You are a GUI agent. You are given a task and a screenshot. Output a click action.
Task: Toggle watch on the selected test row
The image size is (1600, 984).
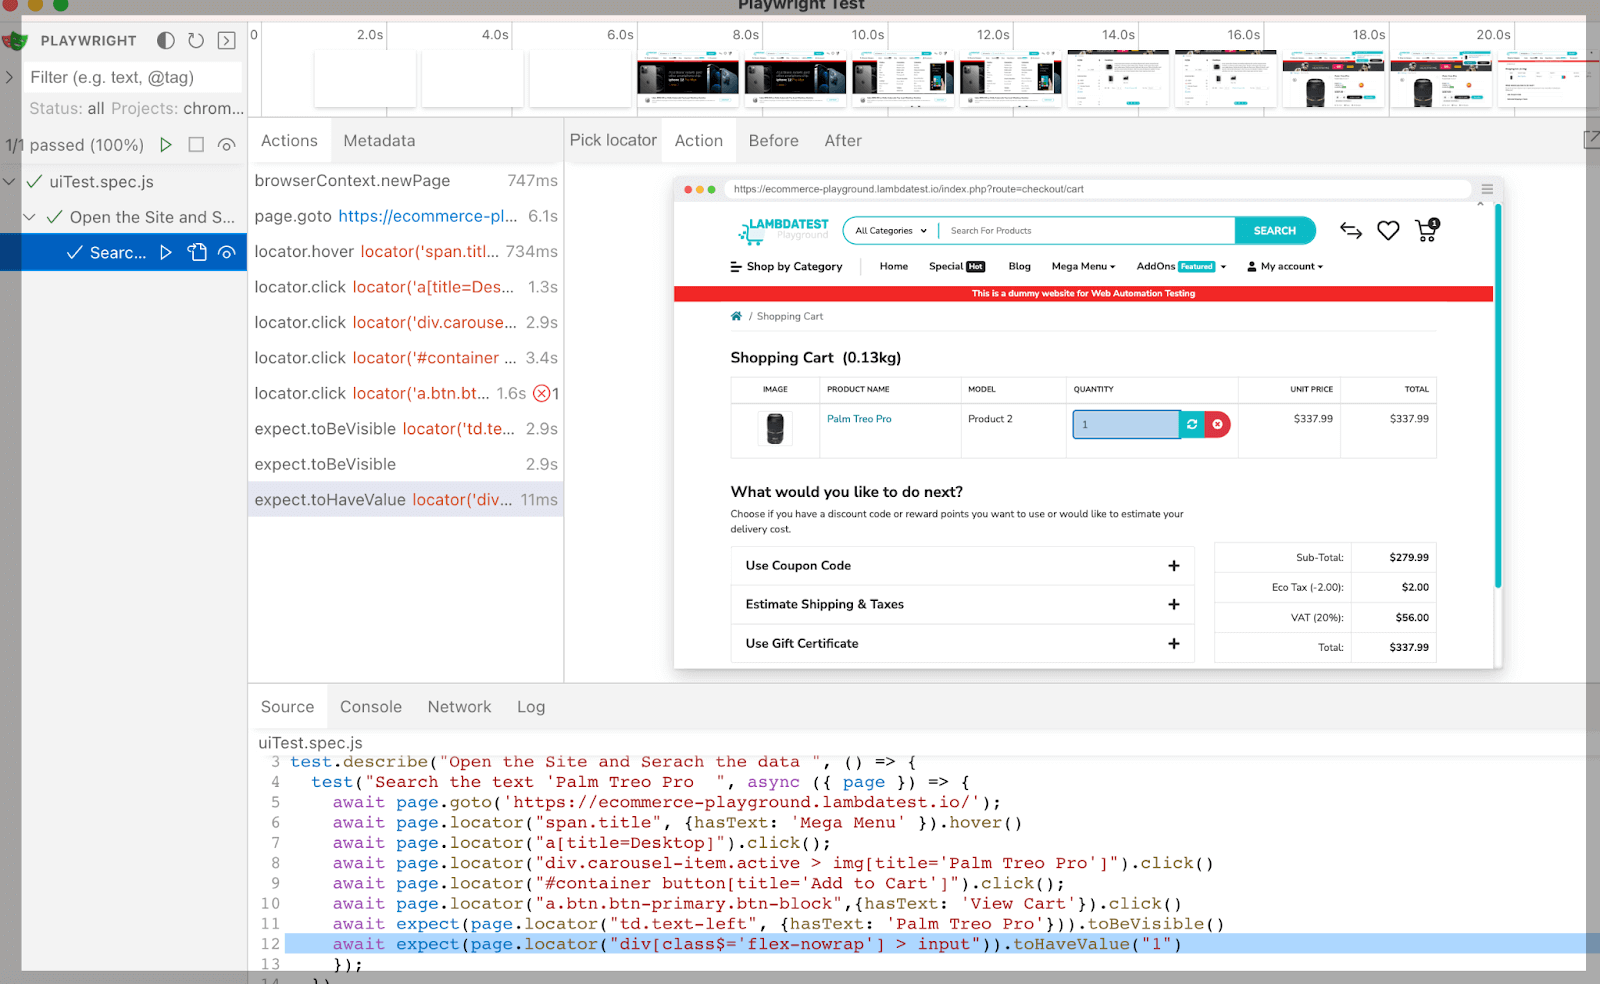click(227, 253)
